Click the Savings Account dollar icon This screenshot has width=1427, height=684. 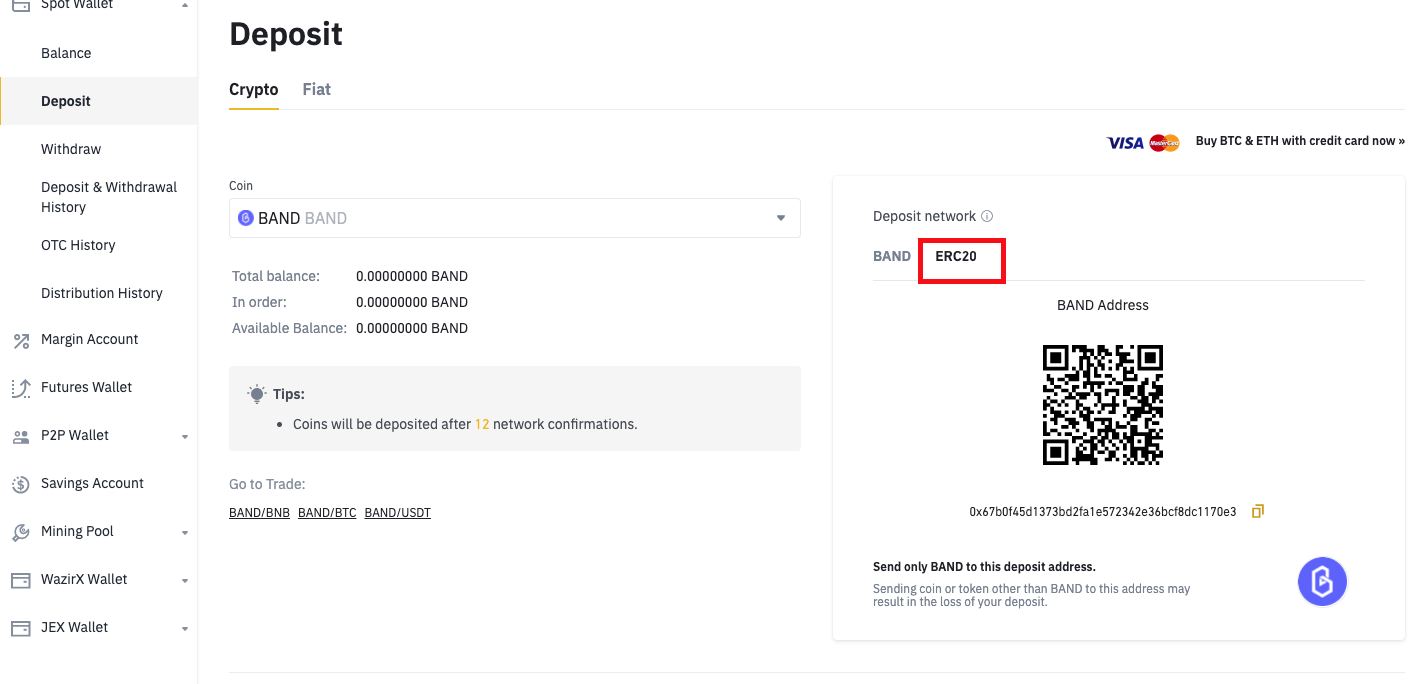coord(20,484)
